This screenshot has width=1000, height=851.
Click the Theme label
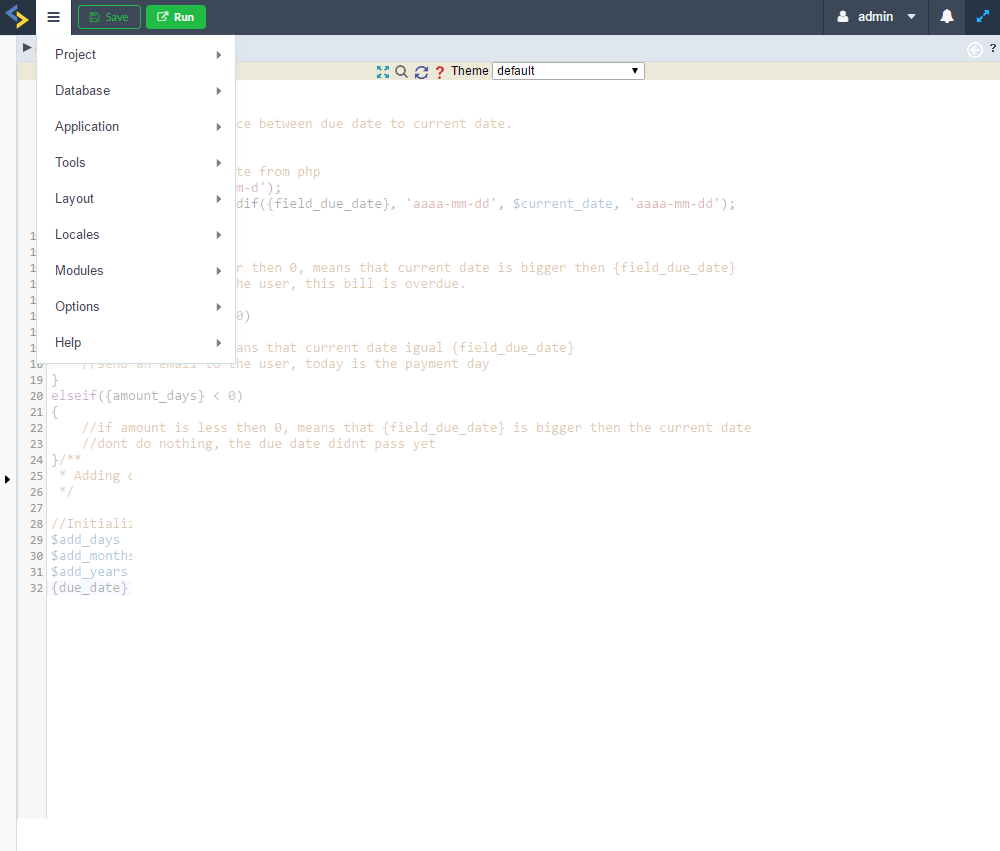(470, 71)
